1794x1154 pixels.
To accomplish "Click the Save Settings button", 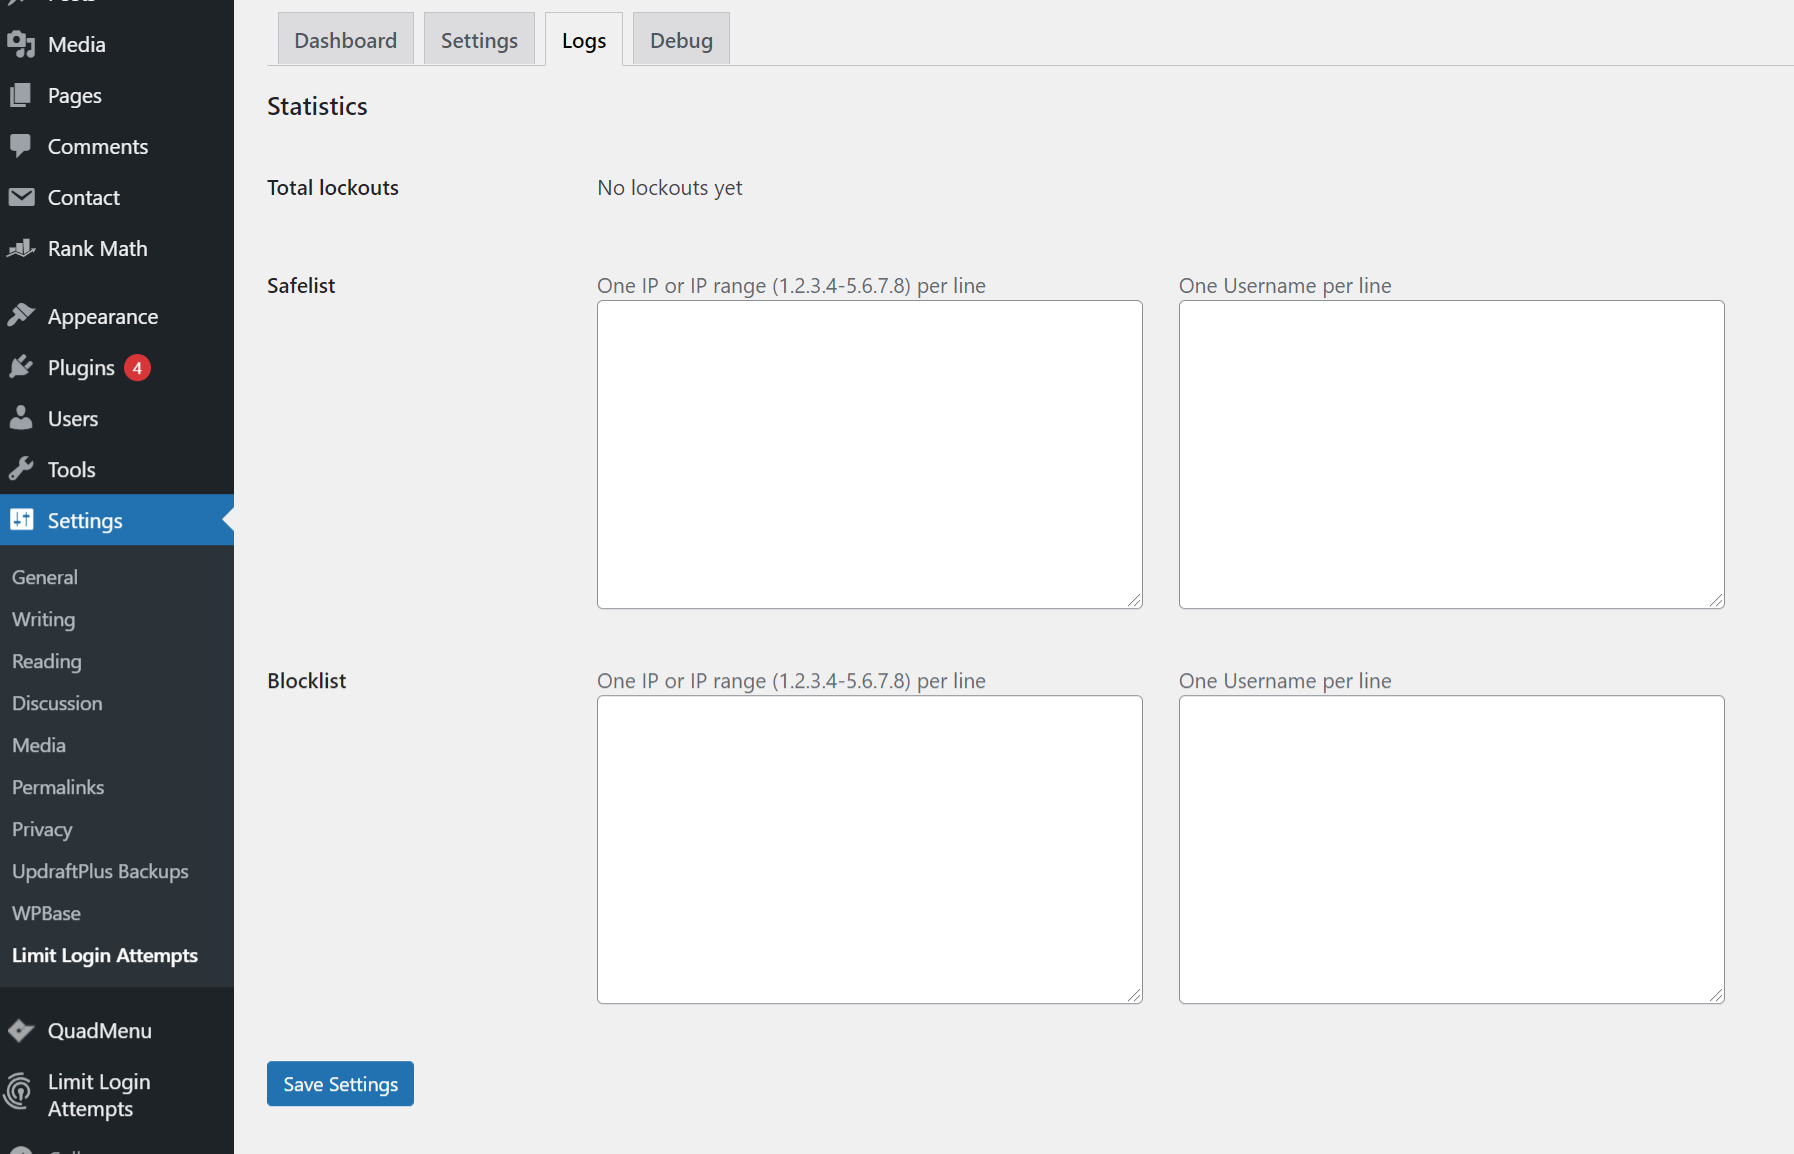I will (x=340, y=1083).
